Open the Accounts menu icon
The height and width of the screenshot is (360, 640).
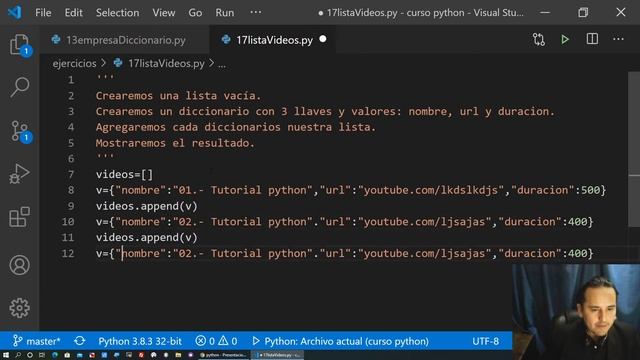point(19,265)
